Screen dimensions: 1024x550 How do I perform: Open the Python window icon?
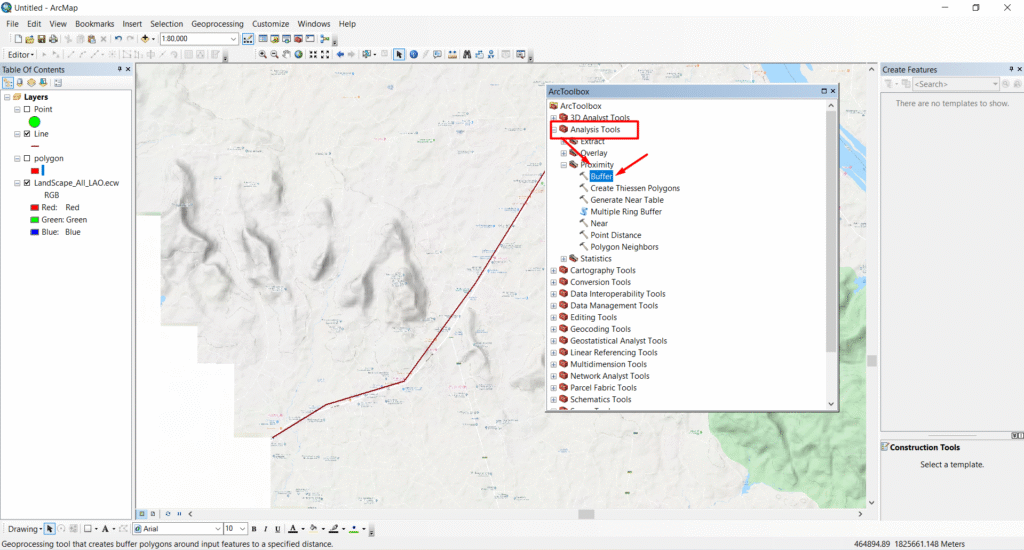310,39
